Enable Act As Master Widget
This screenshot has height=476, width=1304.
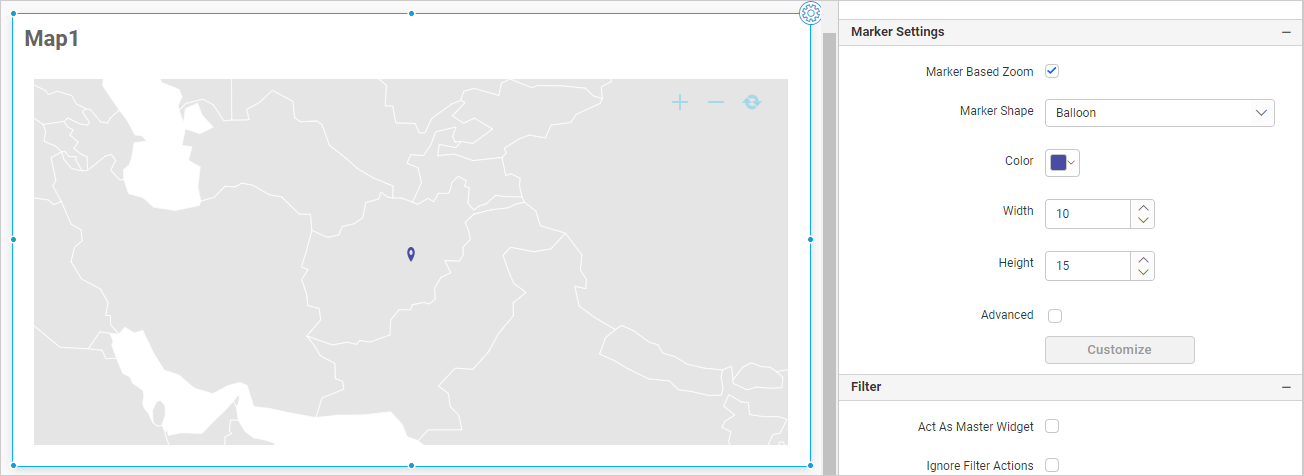click(1052, 426)
